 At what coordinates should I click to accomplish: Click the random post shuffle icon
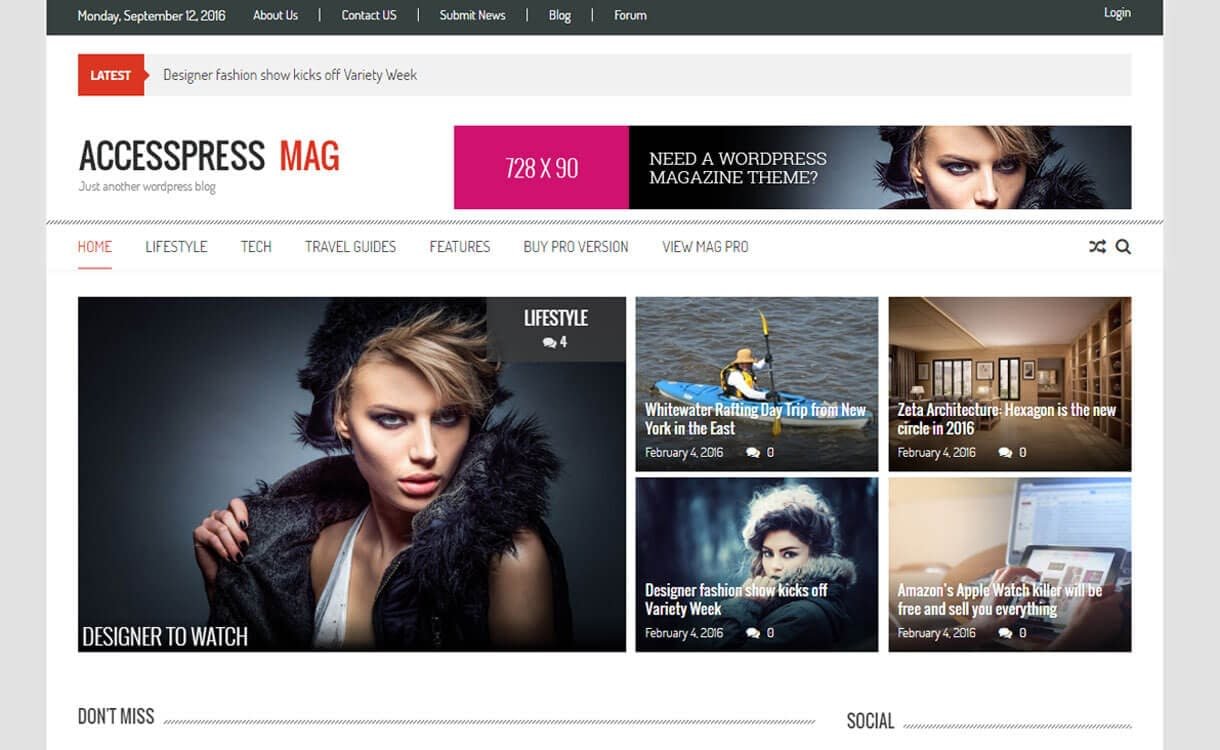[1096, 246]
